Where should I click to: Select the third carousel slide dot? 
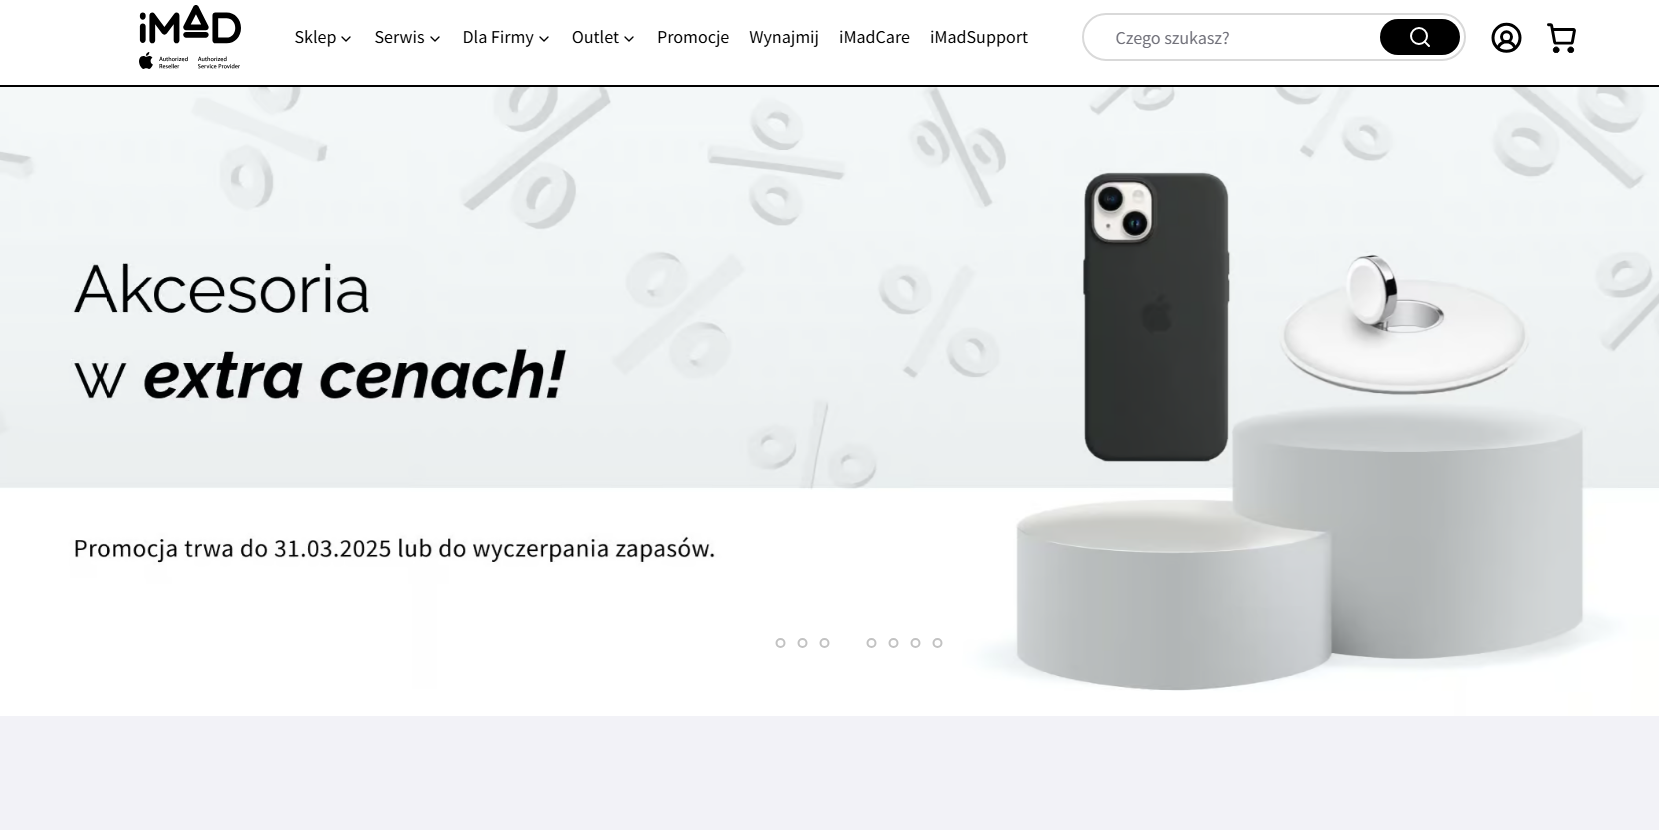[824, 643]
